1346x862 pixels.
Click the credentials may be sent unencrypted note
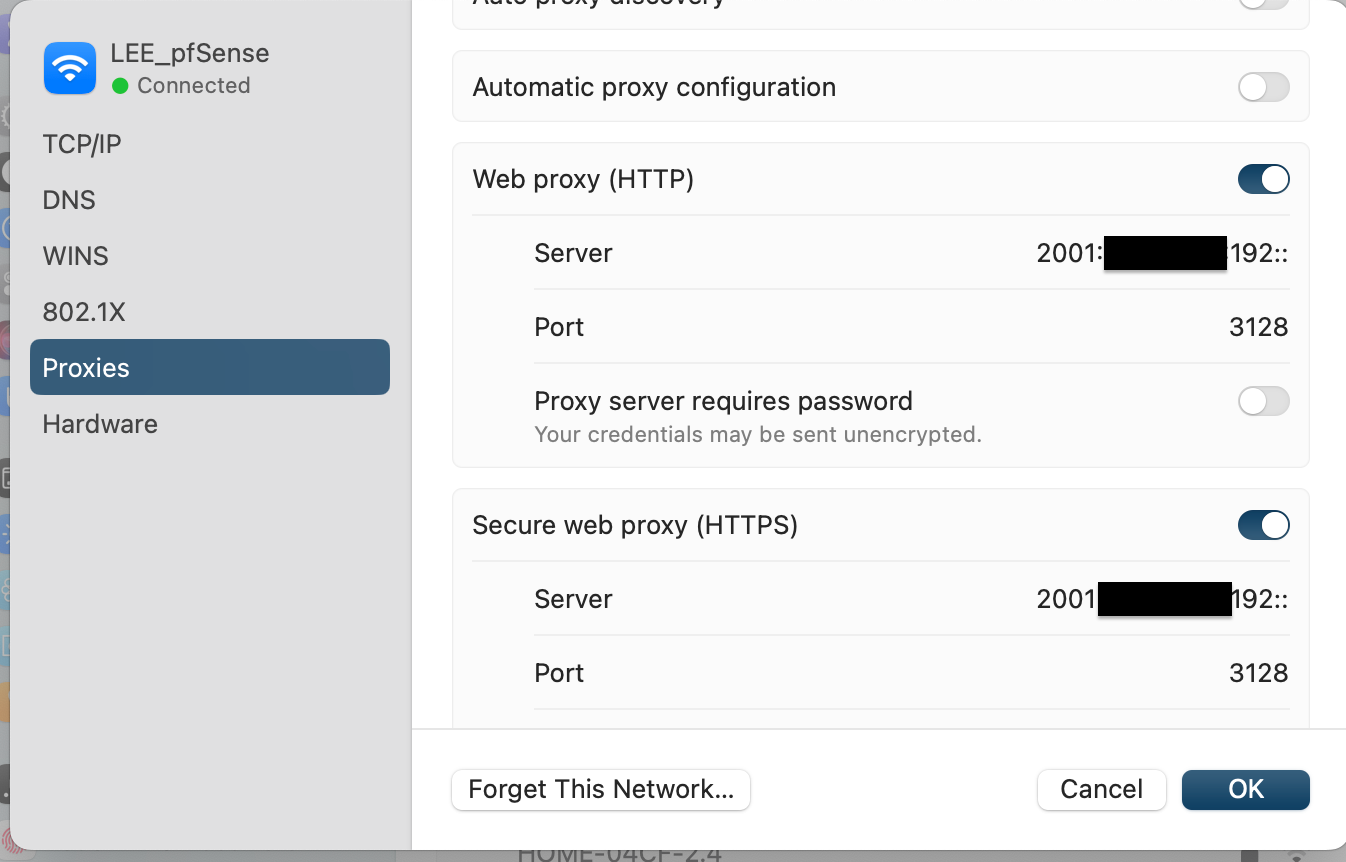click(758, 435)
